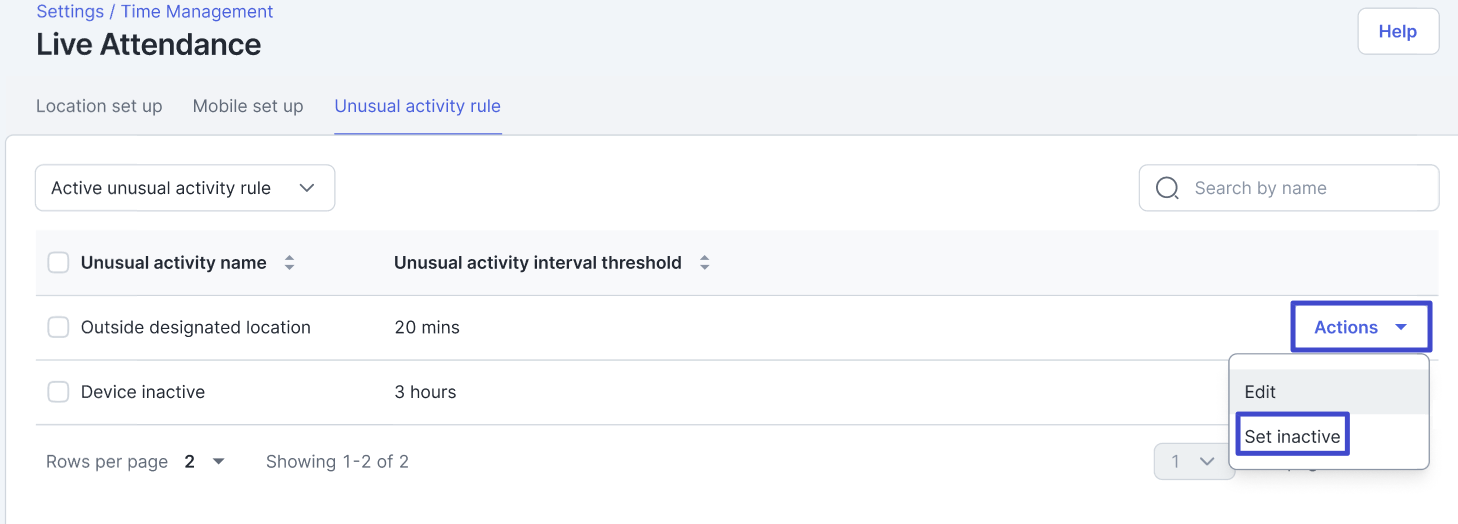Click chevron in Active unusual activity filter

point(307,188)
